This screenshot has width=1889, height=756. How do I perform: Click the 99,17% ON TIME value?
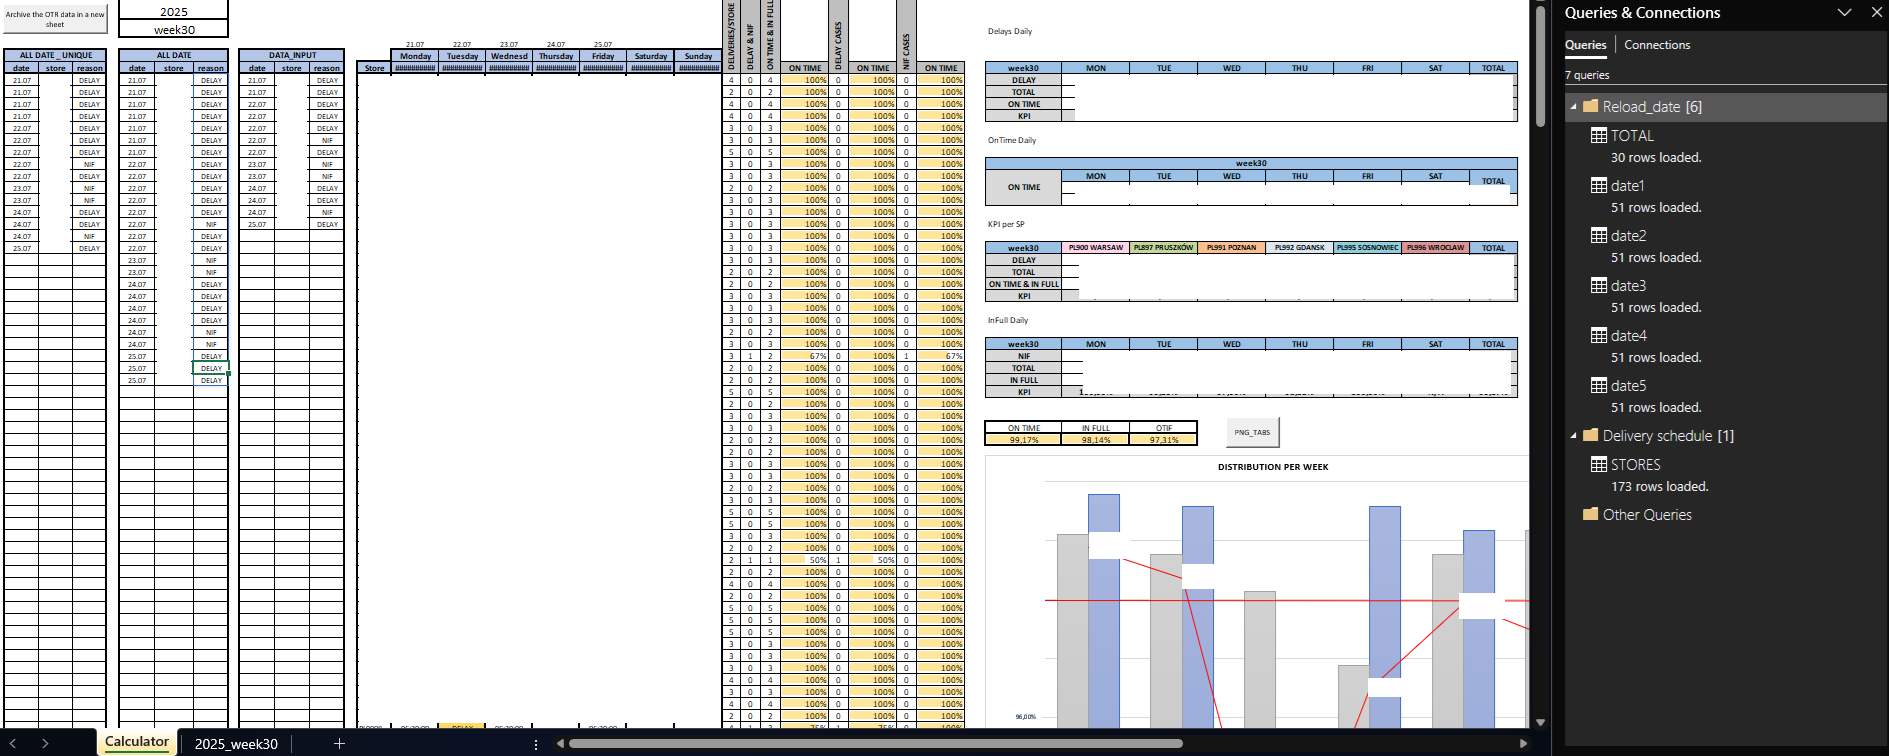coord(1024,440)
